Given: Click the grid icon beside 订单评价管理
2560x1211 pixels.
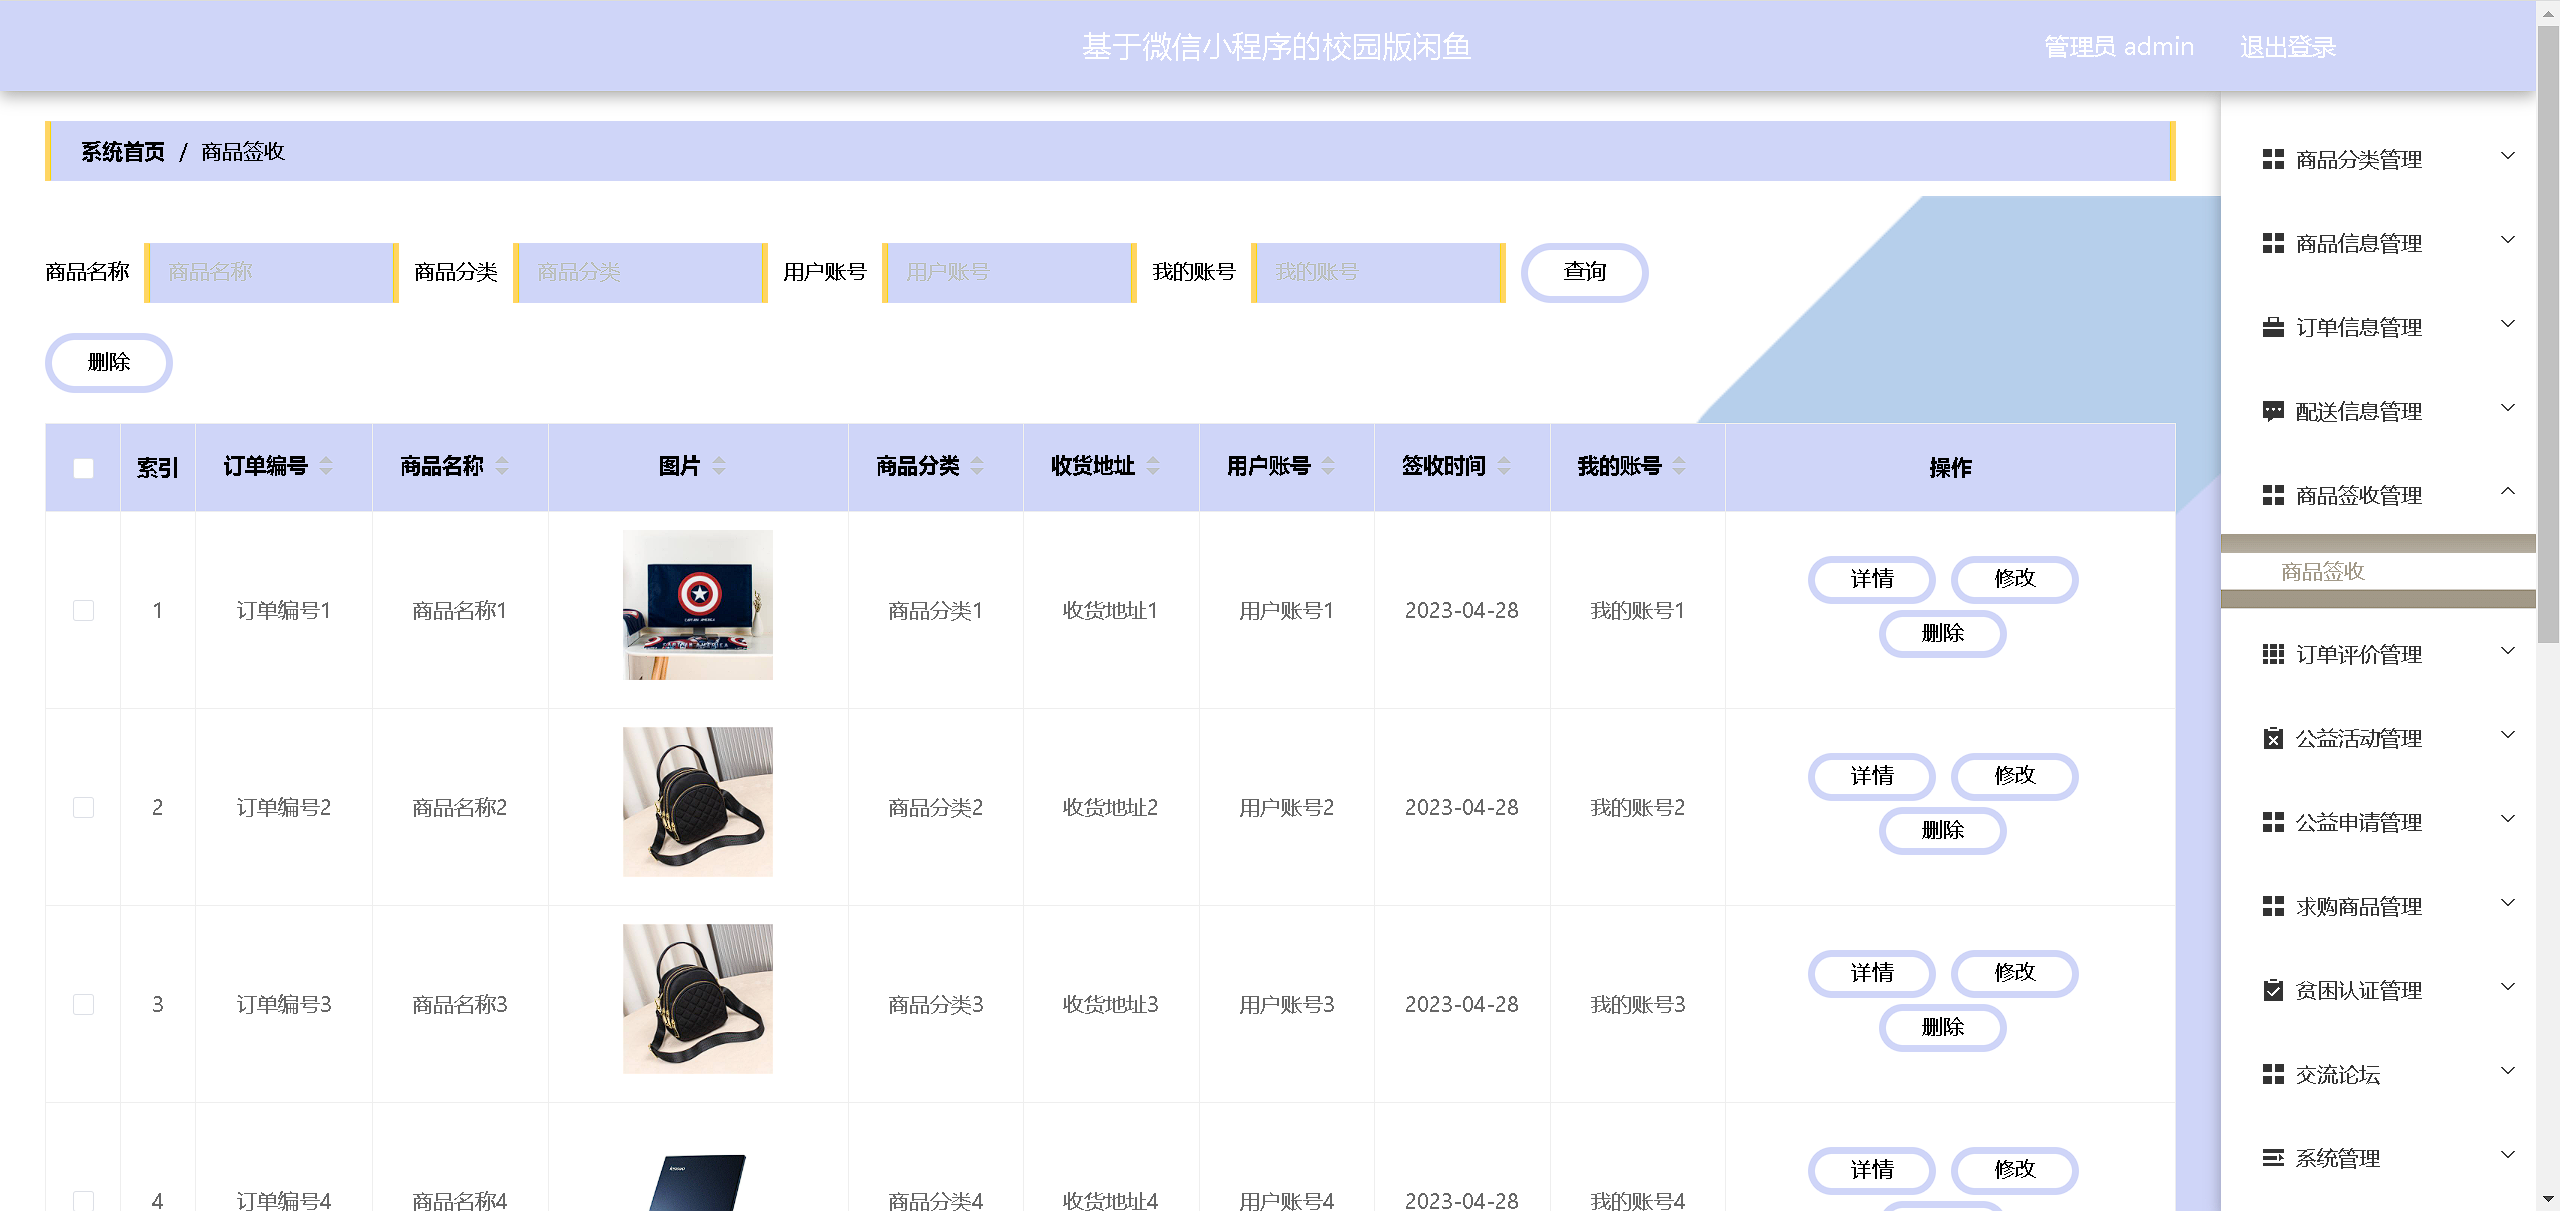Looking at the screenshot, I should 2273,654.
